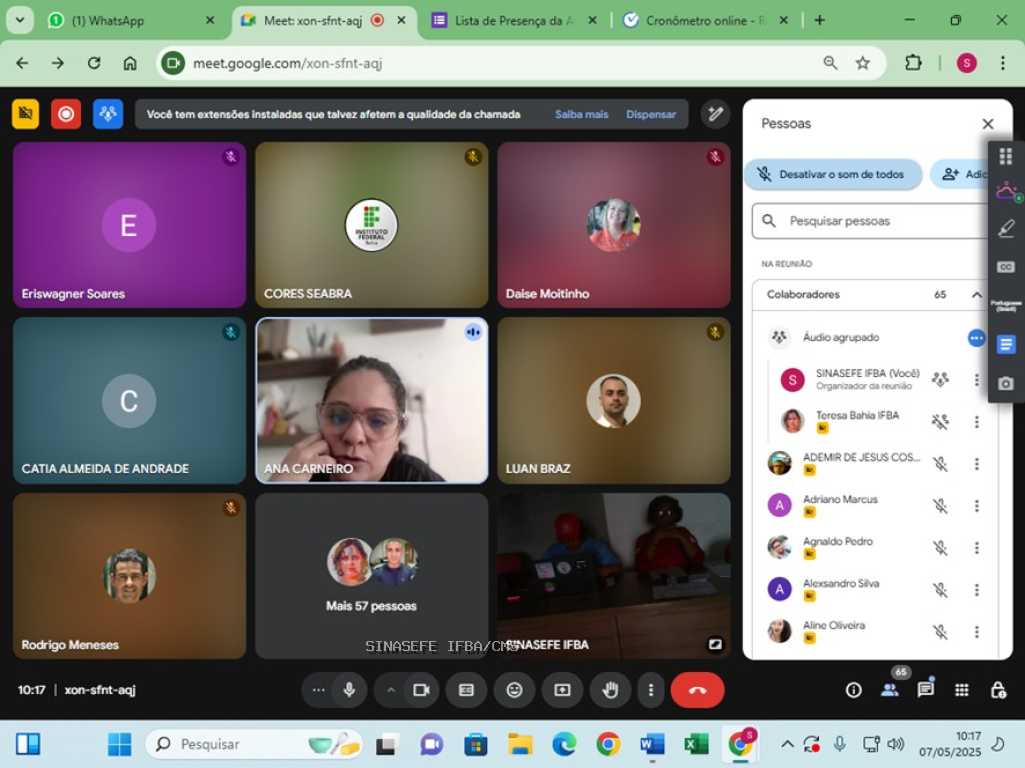Reload the Meet page
Image resolution: width=1025 pixels, height=768 pixels.
tap(94, 63)
